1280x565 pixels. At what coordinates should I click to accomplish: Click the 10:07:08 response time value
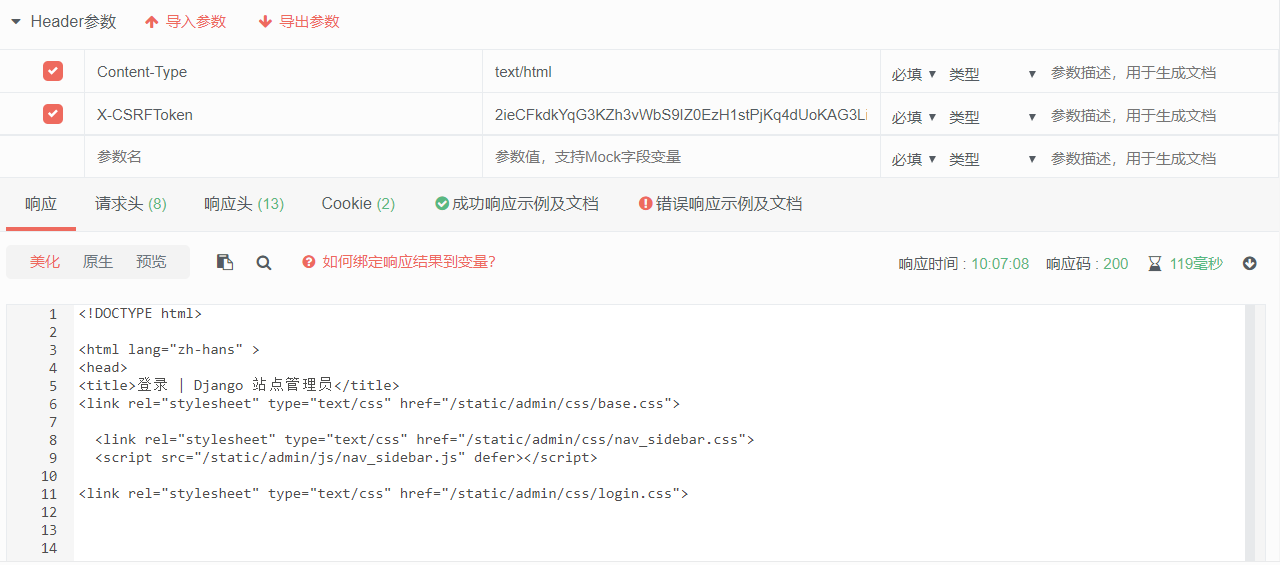1000,264
